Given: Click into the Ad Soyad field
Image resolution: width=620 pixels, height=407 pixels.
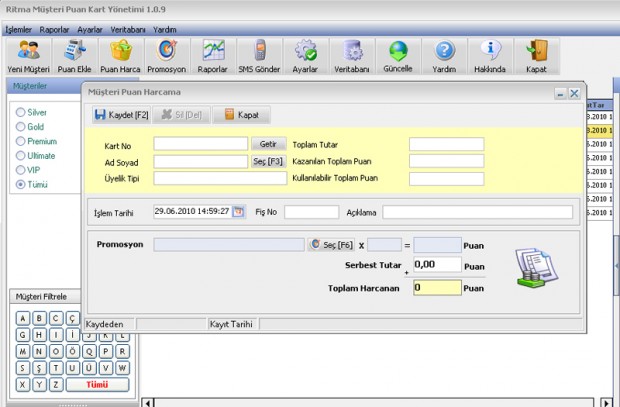Looking at the screenshot, I should pos(200,161).
